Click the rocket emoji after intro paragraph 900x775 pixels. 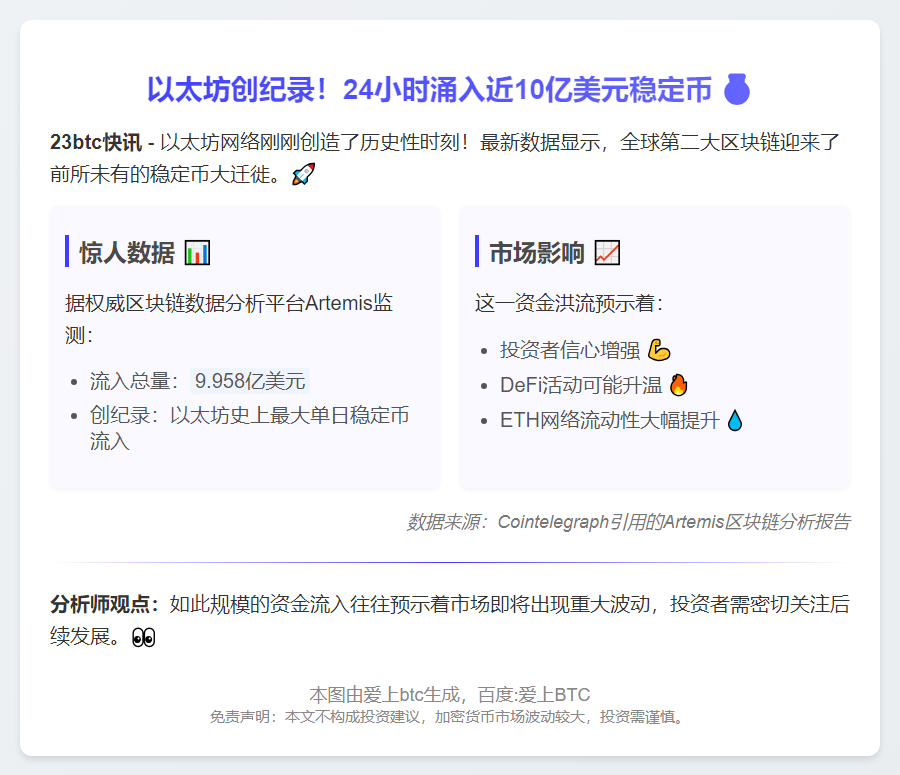pyautogui.click(x=303, y=175)
